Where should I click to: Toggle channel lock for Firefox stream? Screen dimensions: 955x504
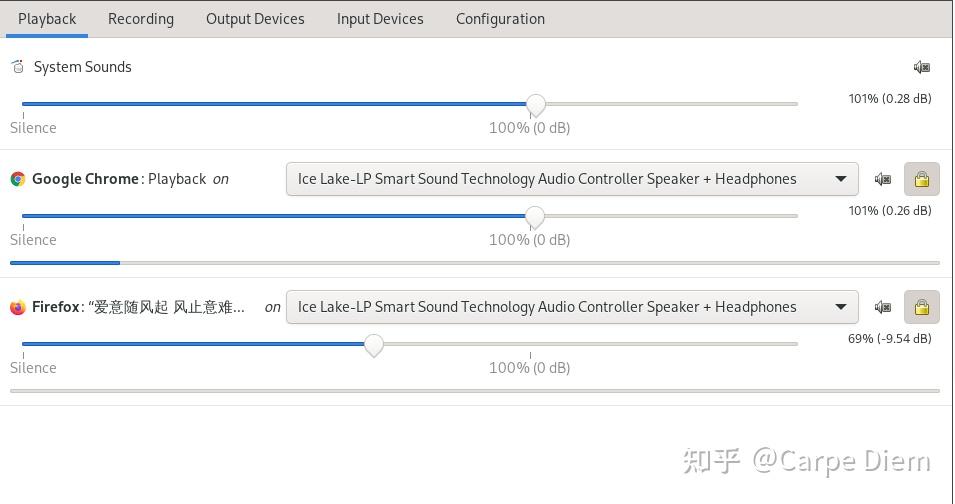pyautogui.click(x=921, y=307)
